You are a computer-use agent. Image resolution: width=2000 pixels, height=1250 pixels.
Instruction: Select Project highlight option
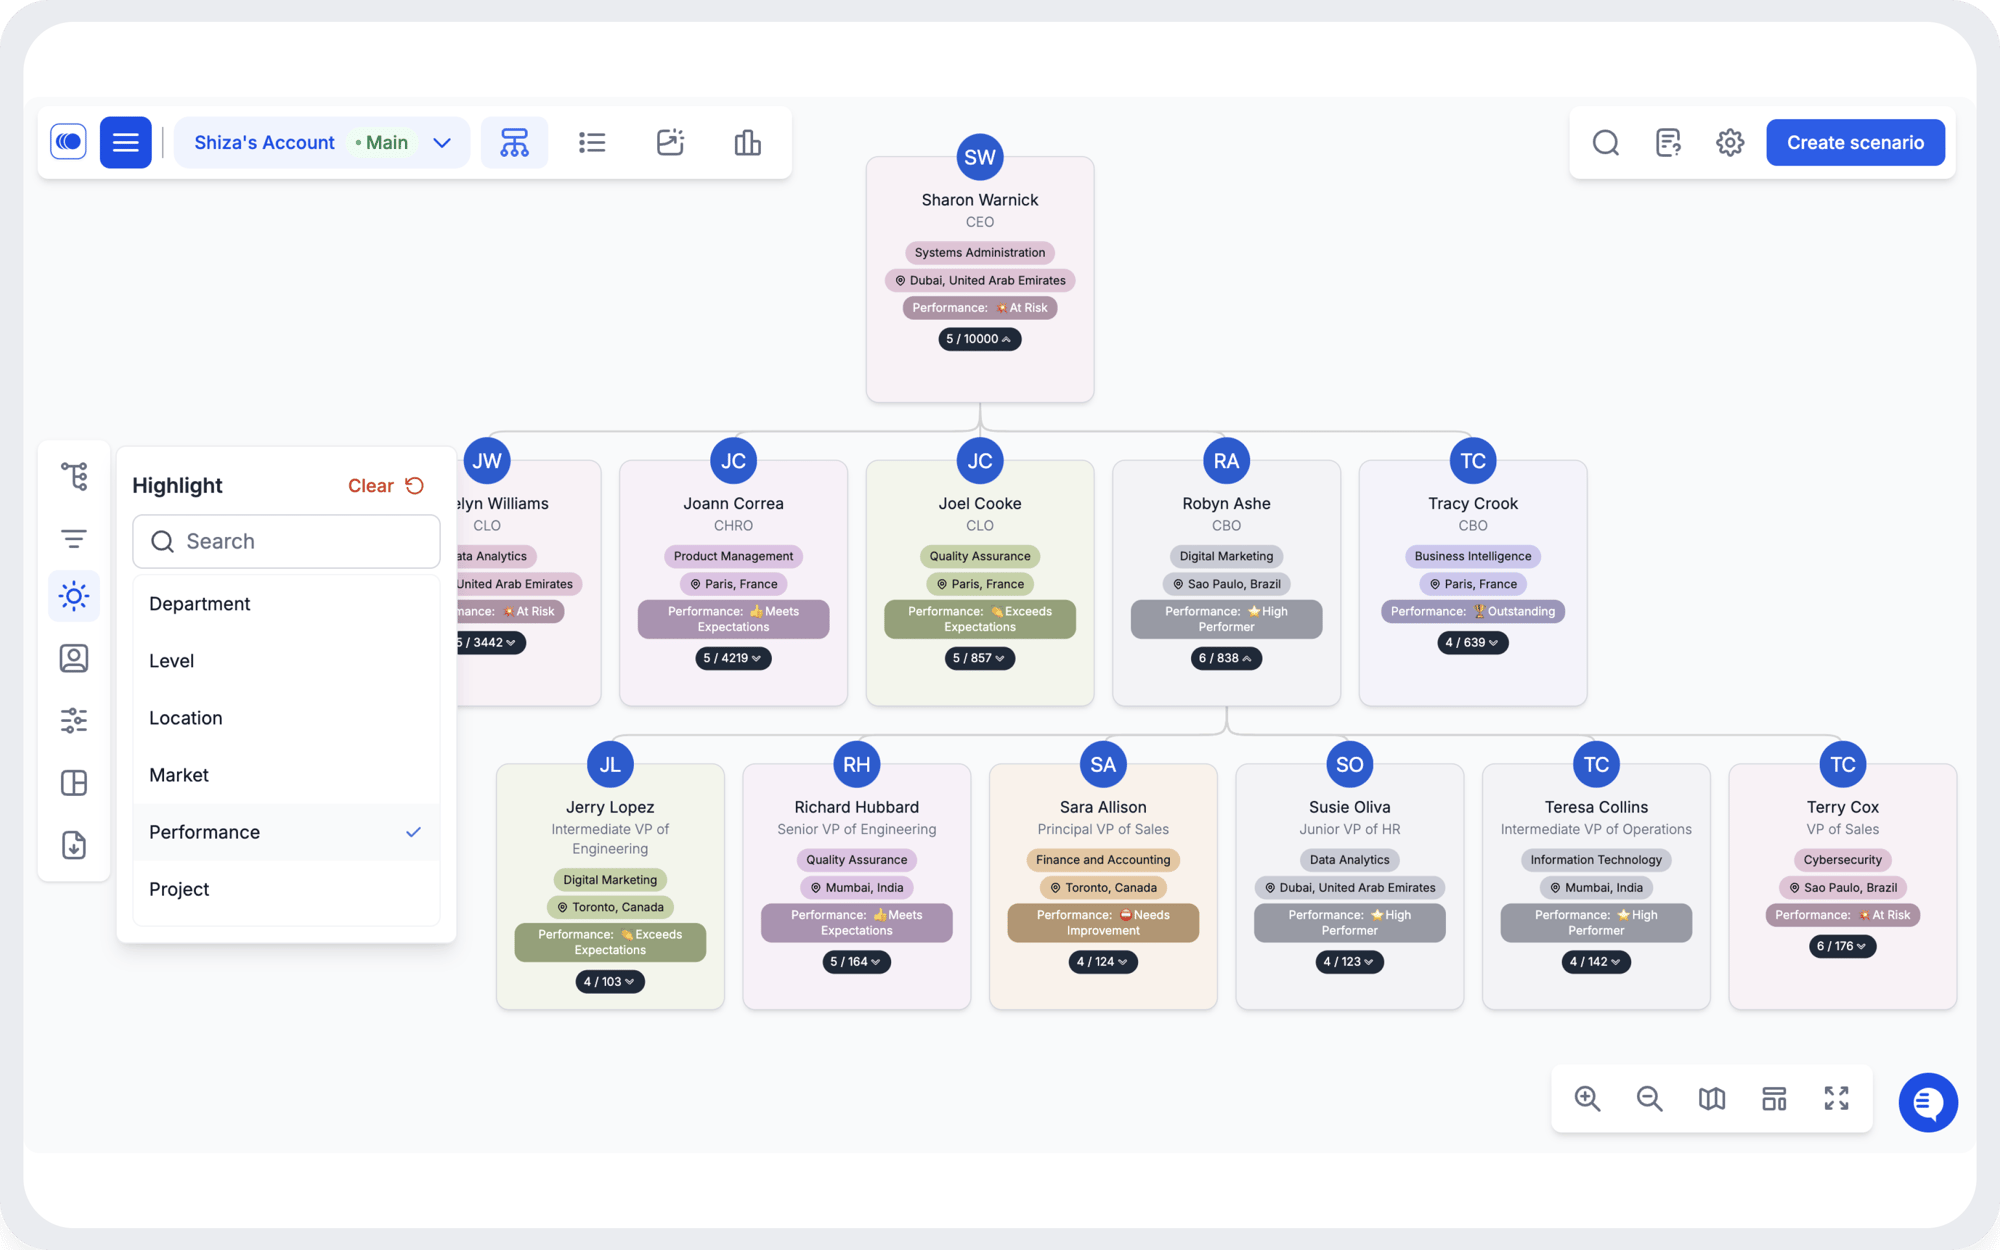point(286,889)
